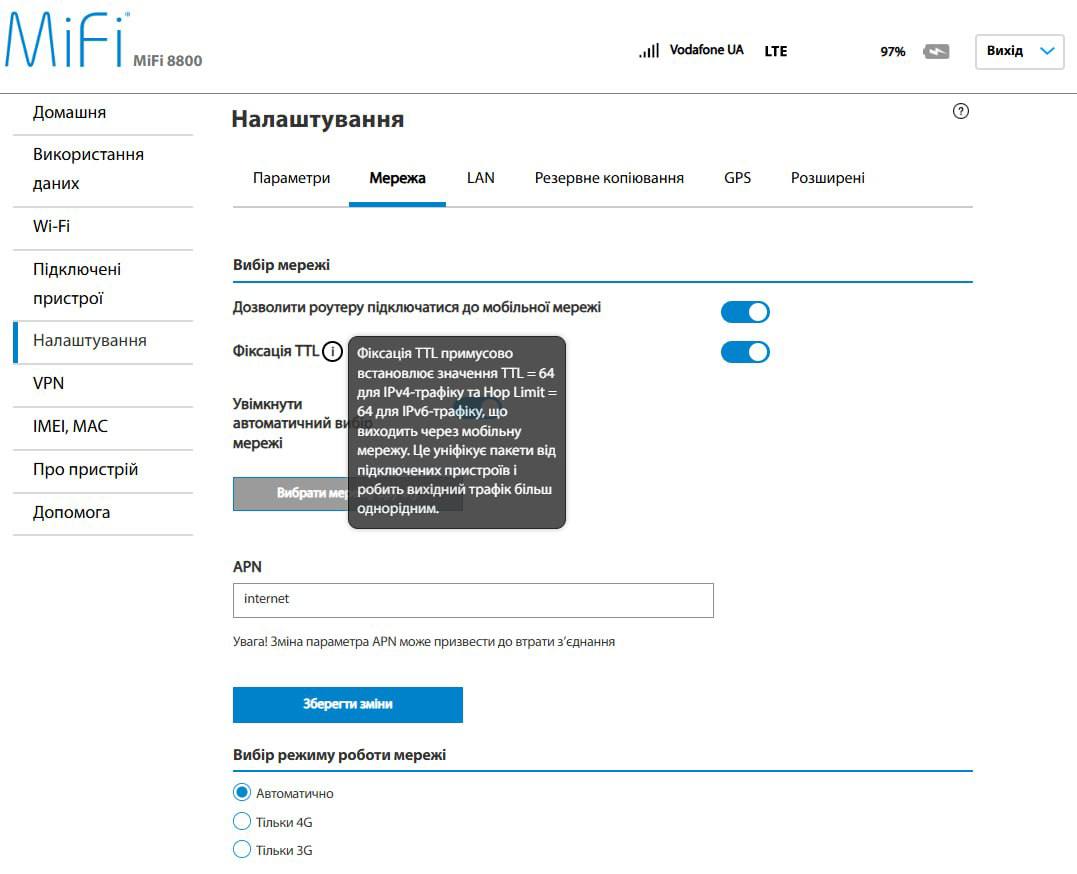This screenshot has width=1077, height=874.
Task: Click the Налаштування page heading
Action: click(317, 120)
